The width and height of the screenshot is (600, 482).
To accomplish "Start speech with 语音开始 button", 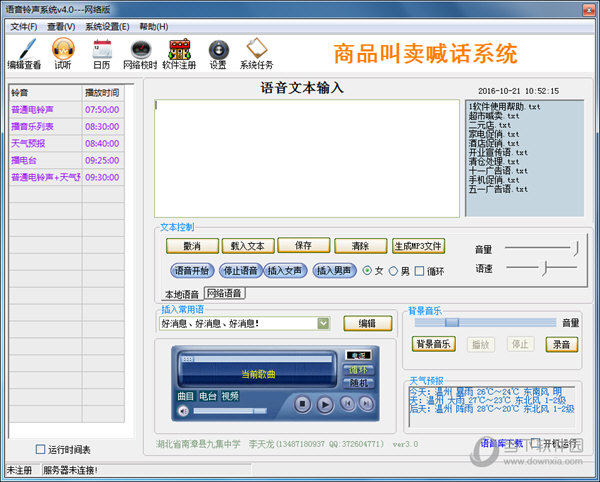I will pos(192,270).
